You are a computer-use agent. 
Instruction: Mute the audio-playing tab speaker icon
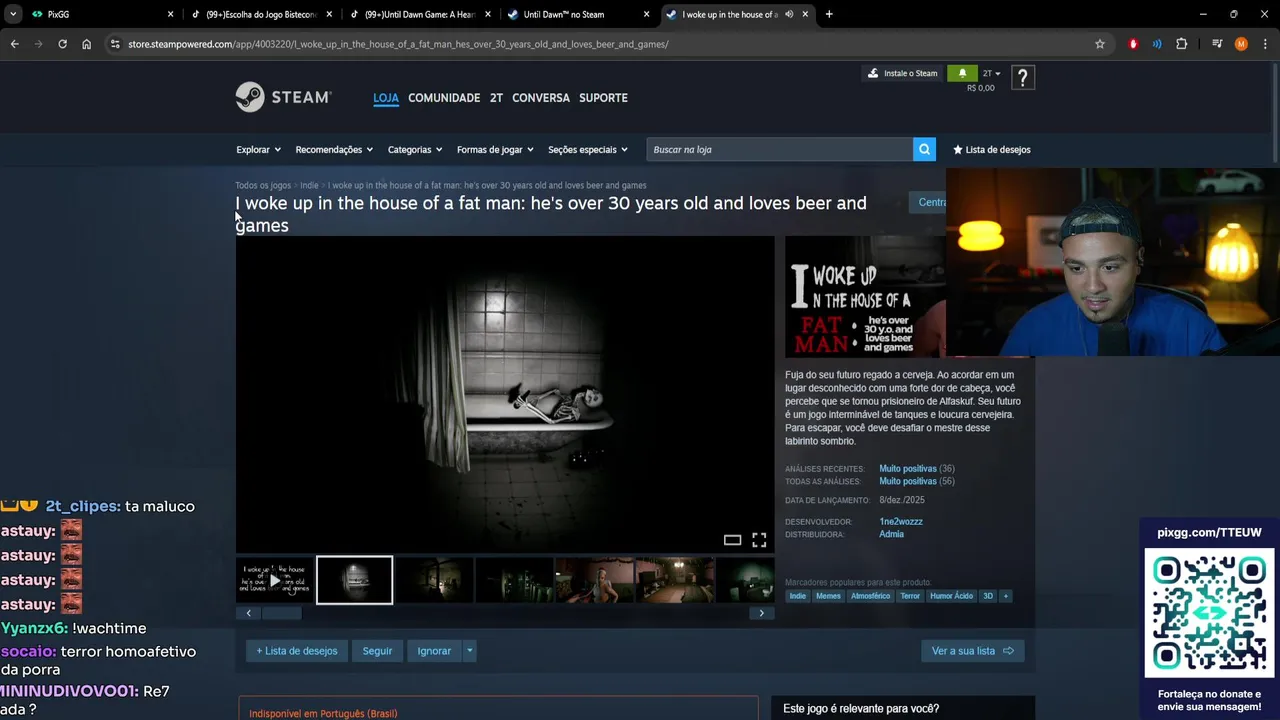tap(789, 14)
